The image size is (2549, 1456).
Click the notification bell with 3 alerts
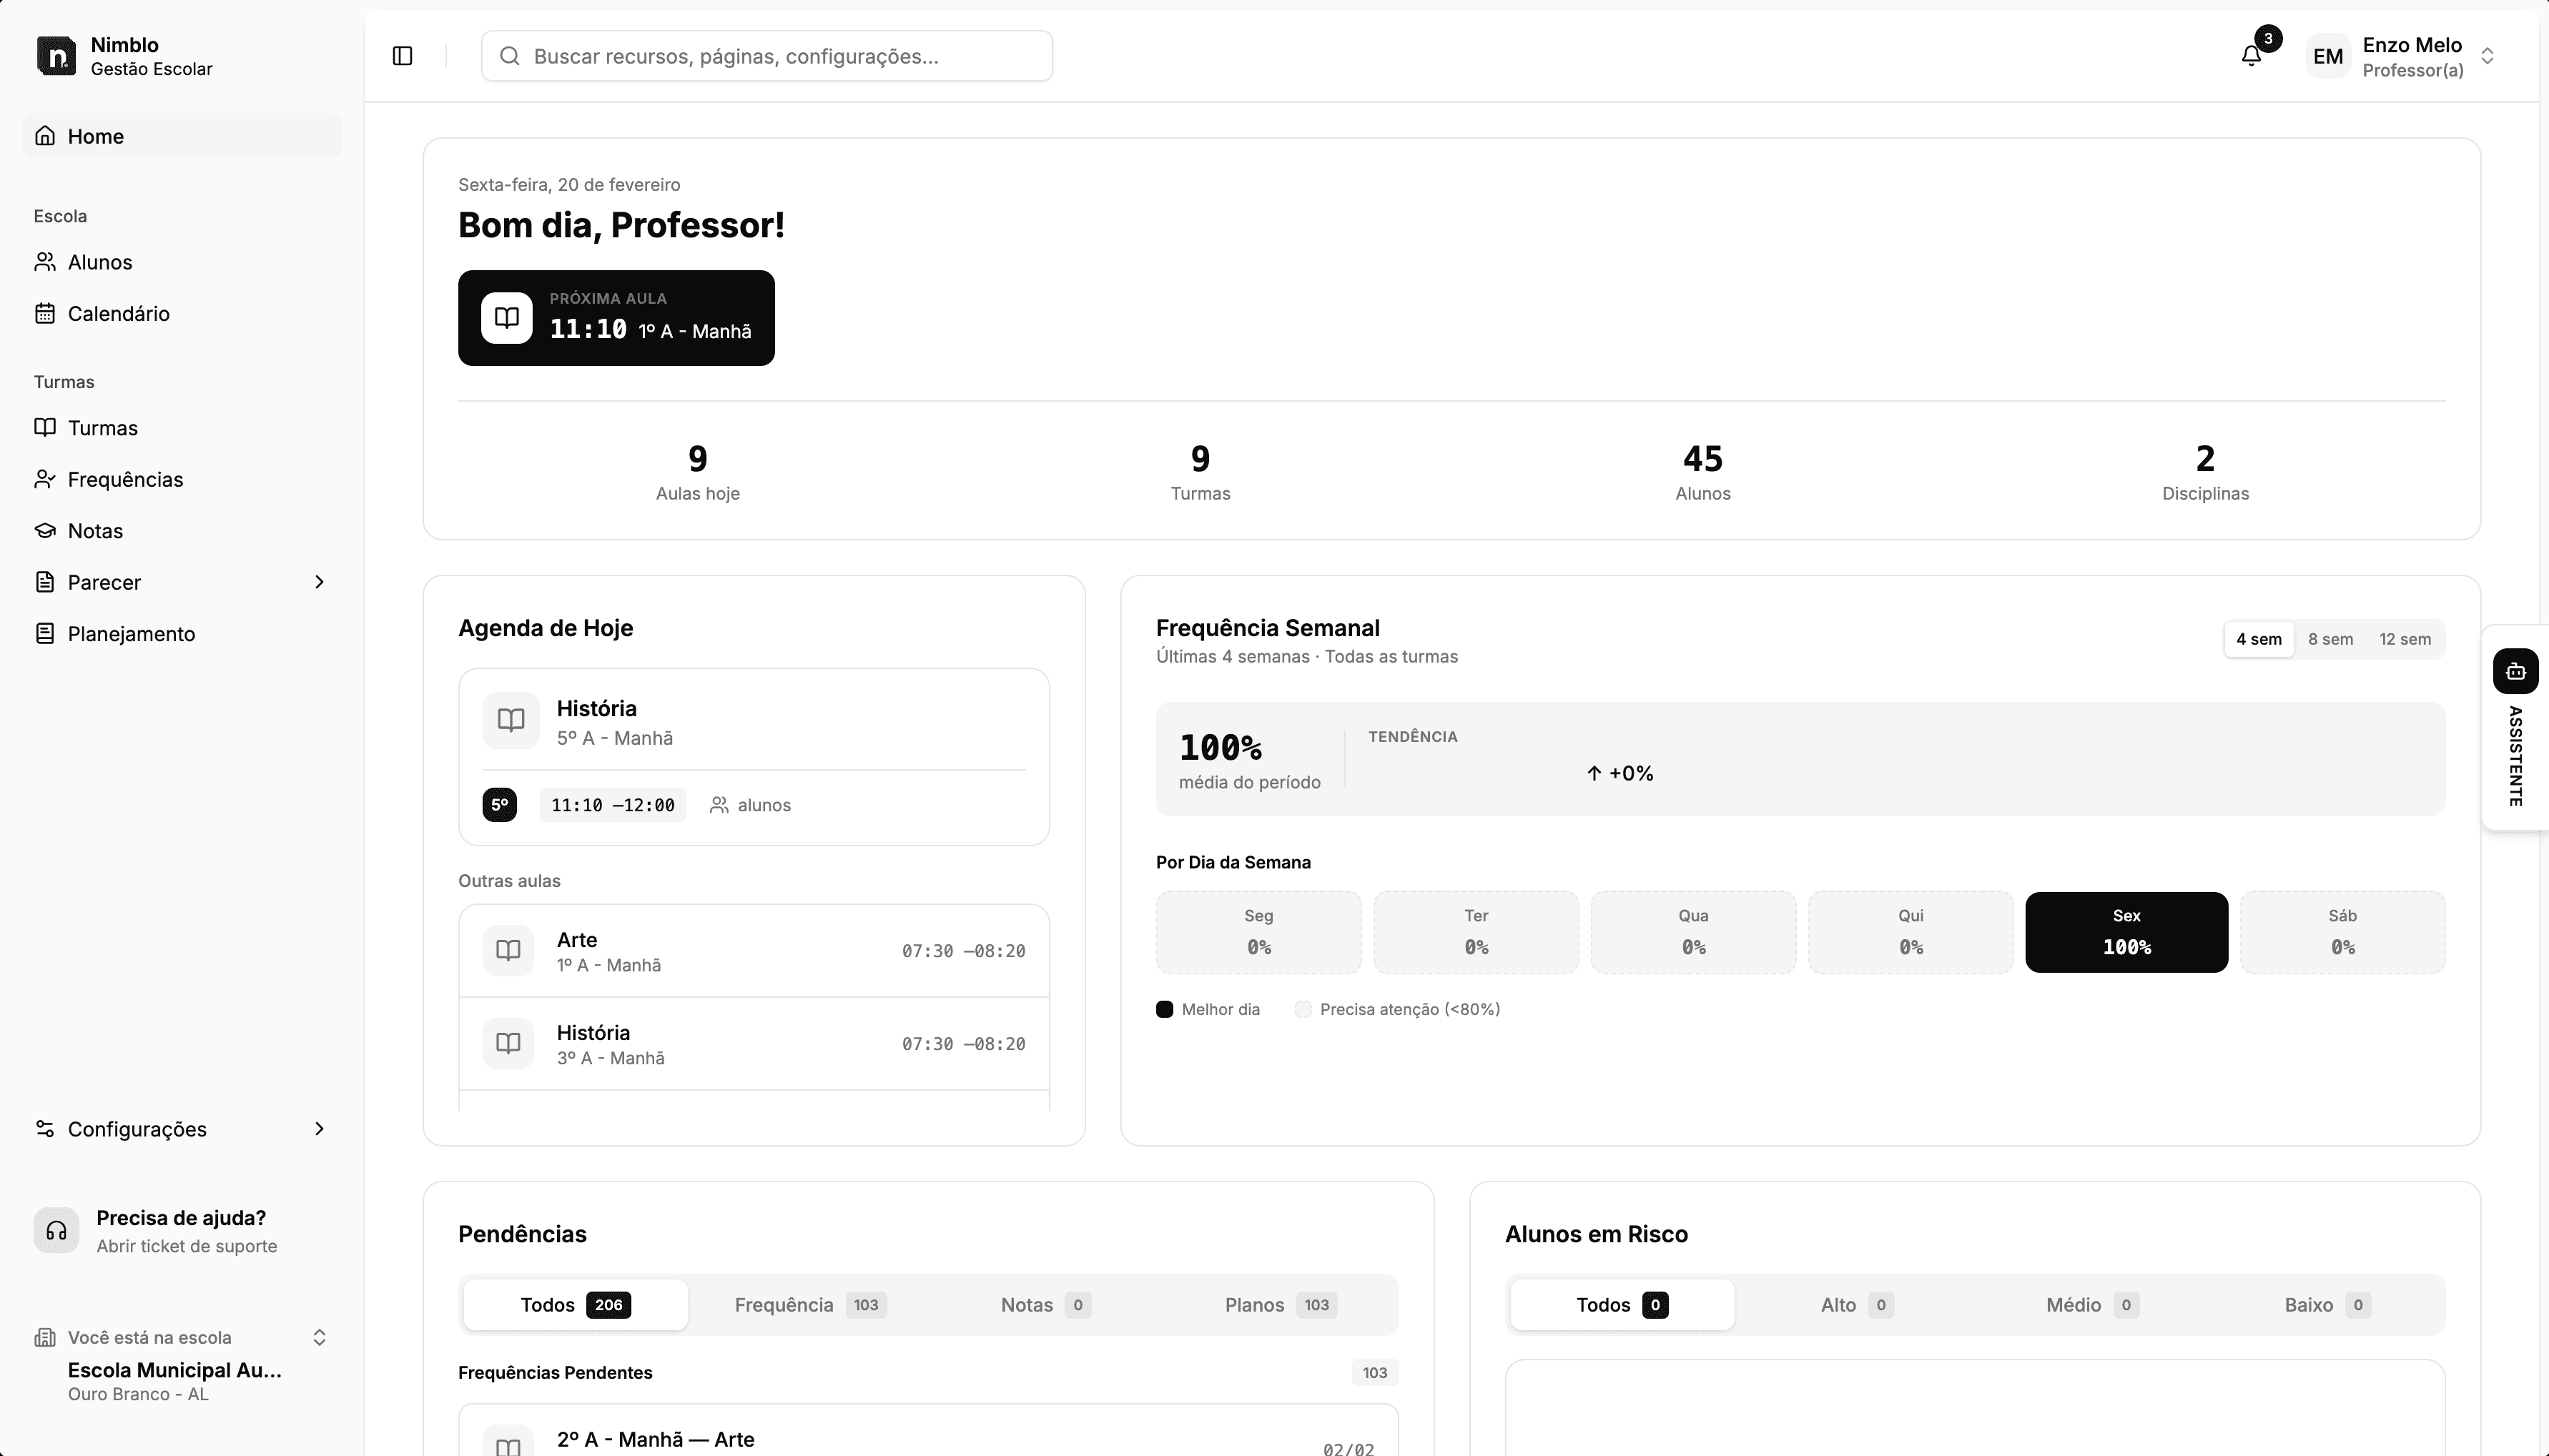tap(2251, 55)
